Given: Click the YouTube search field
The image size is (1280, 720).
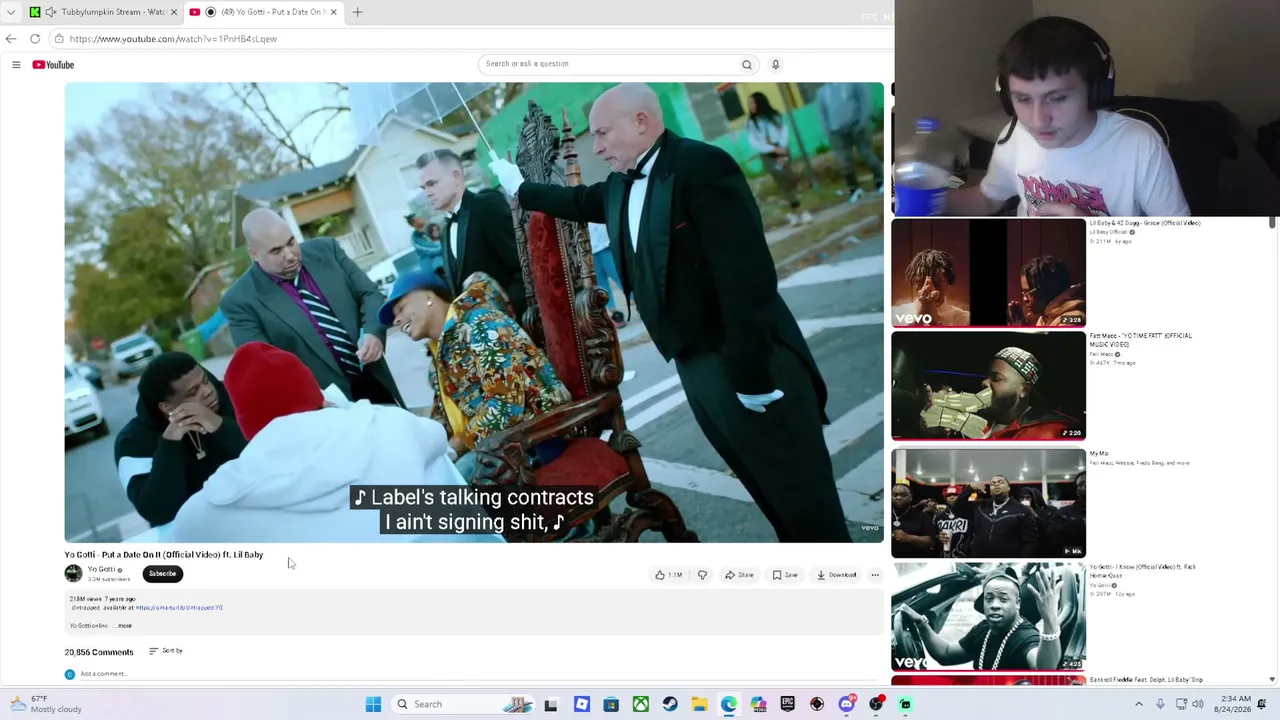Looking at the screenshot, I should 608,64.
